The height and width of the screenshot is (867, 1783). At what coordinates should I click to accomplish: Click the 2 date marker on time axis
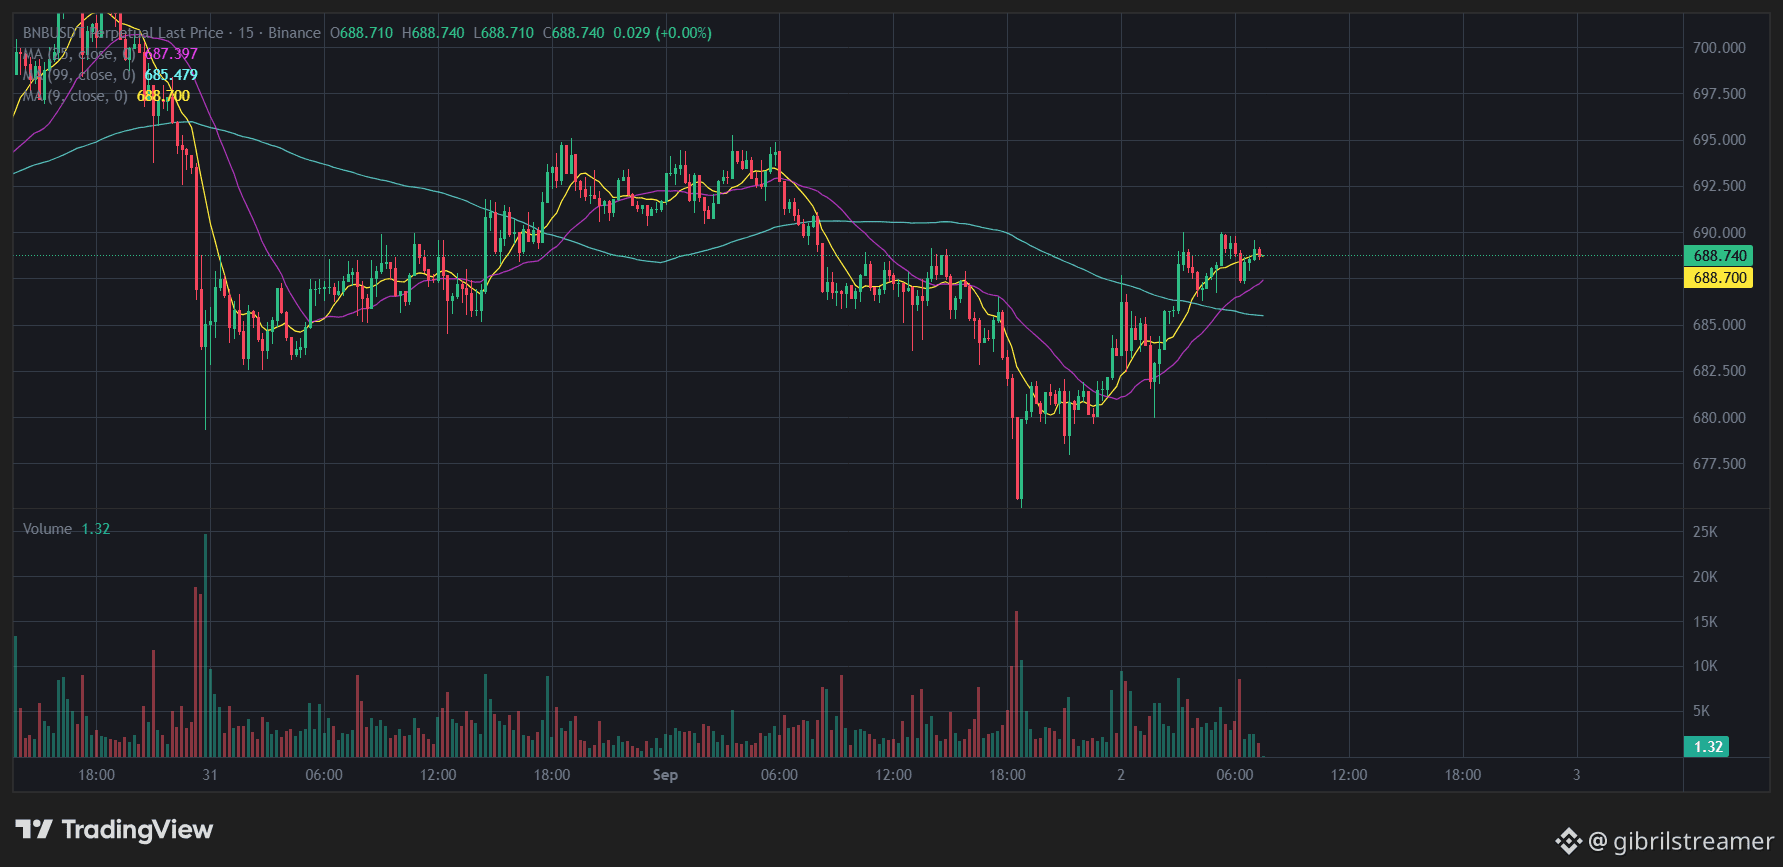[1121, 775]
